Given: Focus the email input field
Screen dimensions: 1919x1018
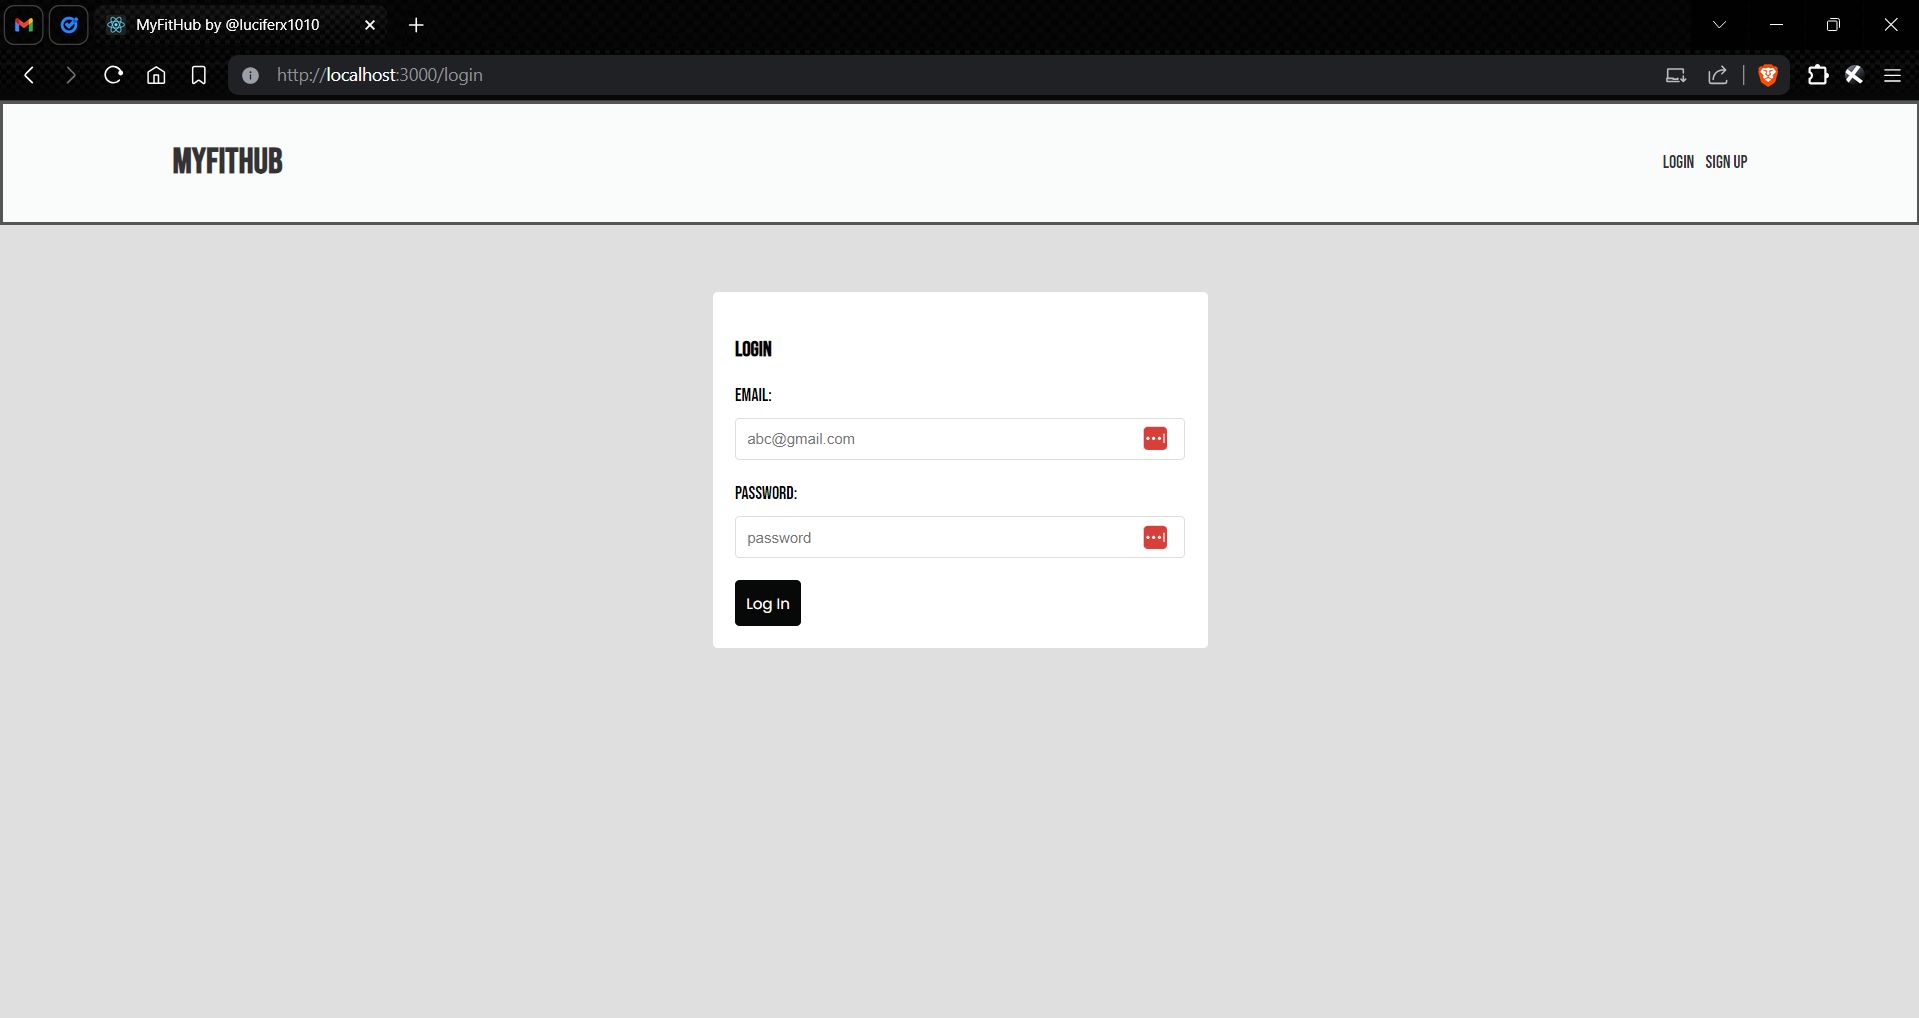Looking at the screenshot, I should click(x=935, y=439).
